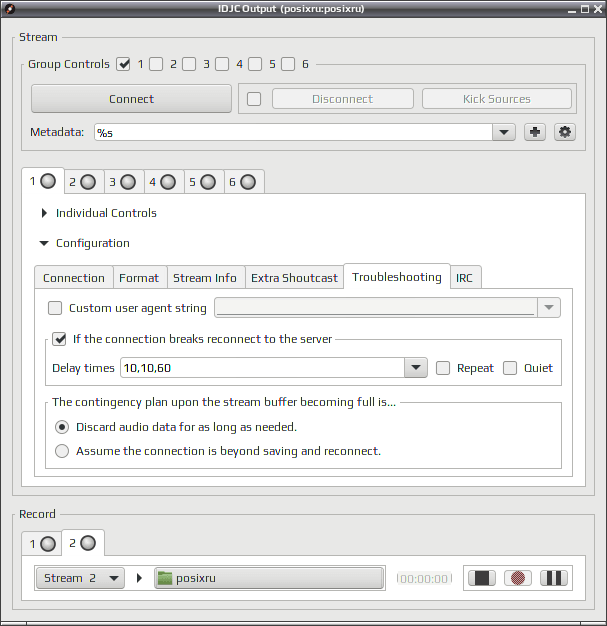Select Discard audio data radio option

[62, 427]
